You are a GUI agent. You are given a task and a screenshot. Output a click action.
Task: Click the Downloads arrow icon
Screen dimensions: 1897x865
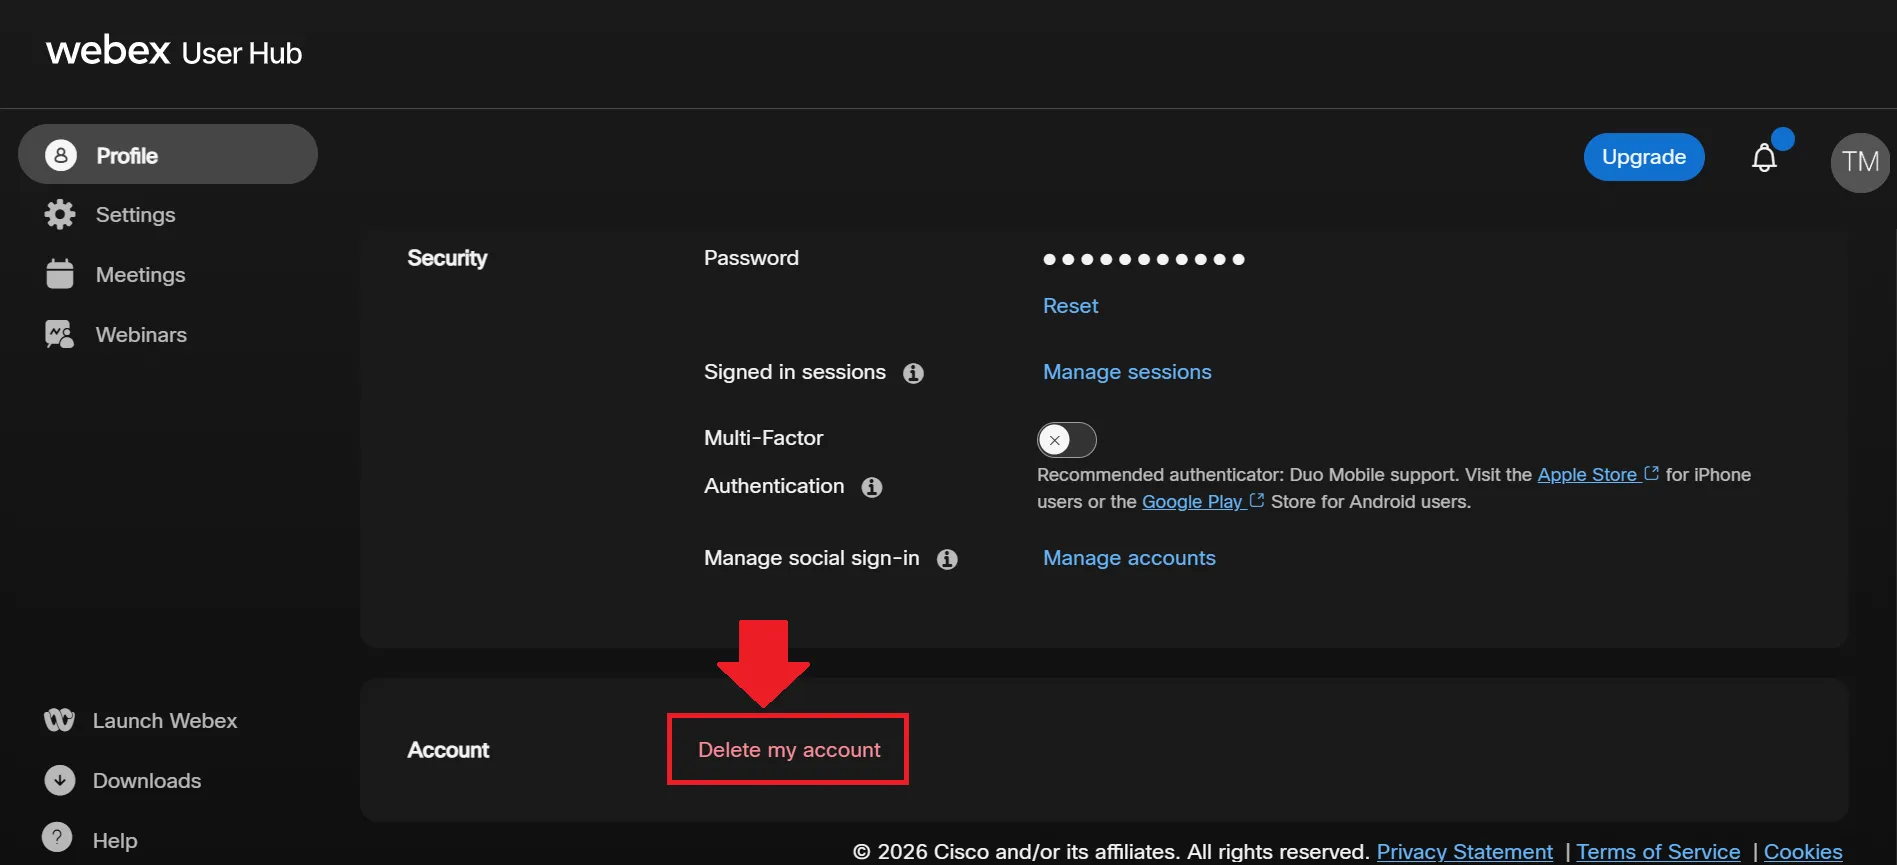[60, 780]
